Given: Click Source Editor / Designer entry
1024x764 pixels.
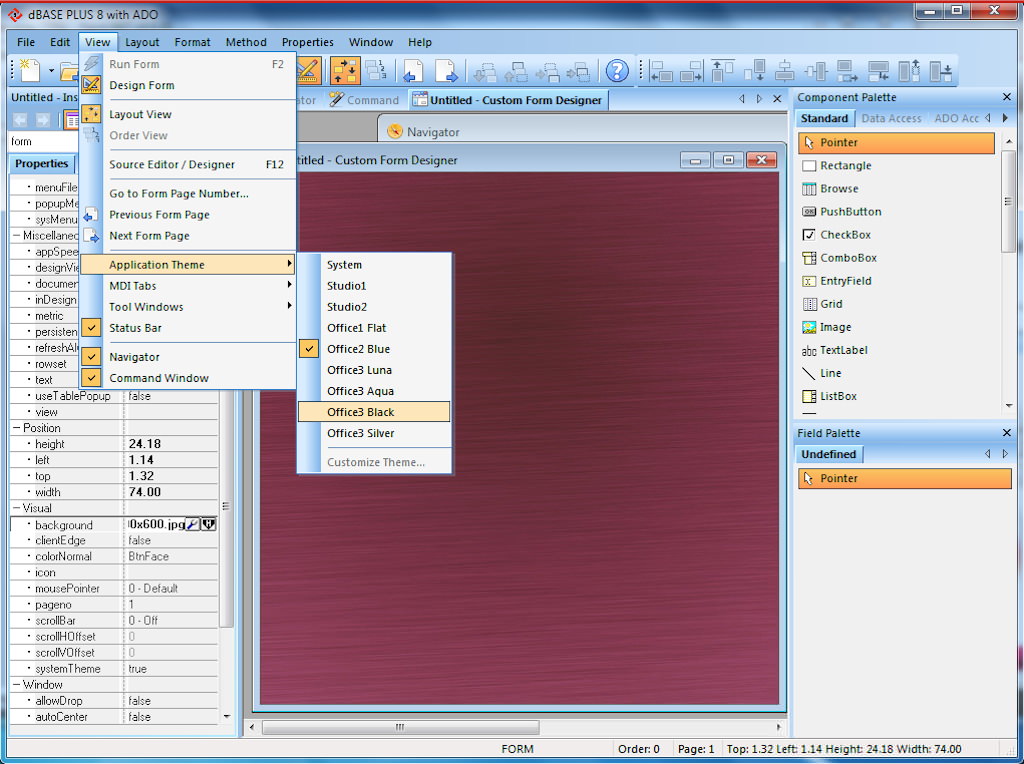Looking at the screenshot, I should click(187, 165).
